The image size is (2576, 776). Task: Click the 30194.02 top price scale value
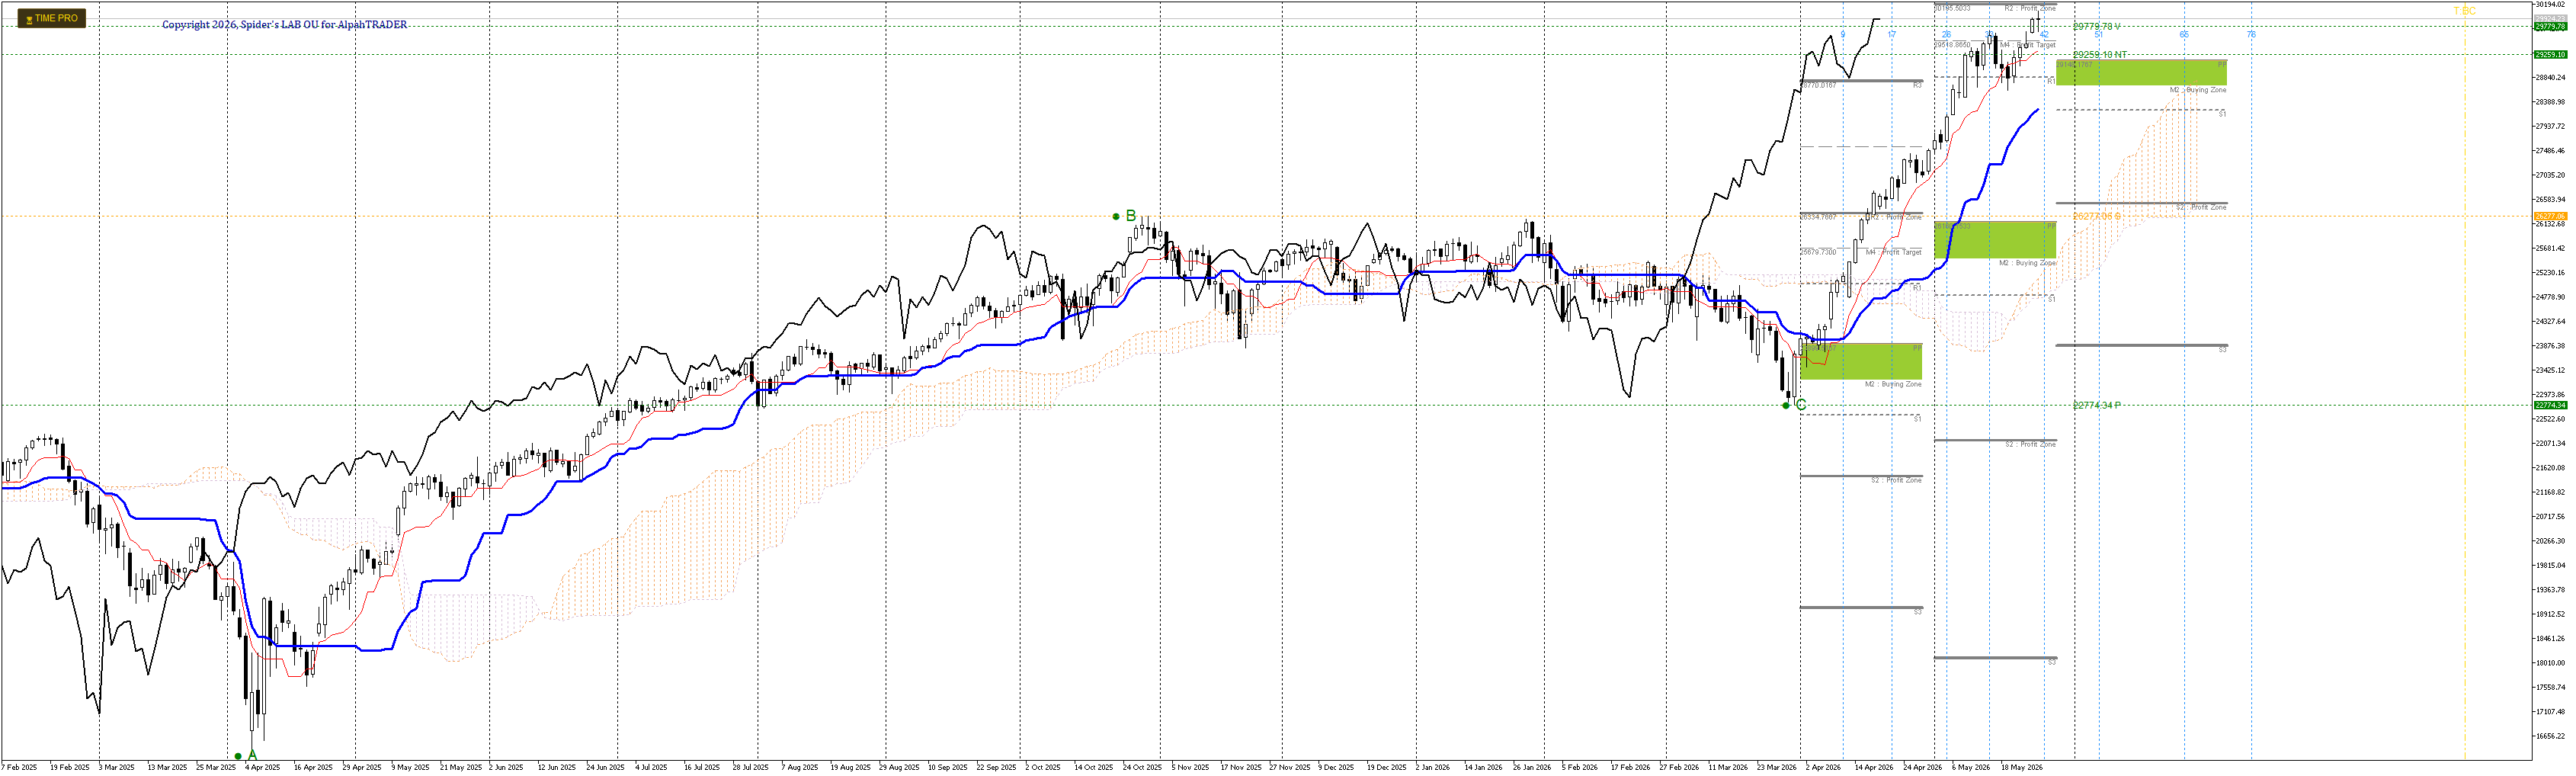[x=2552, y=5]
